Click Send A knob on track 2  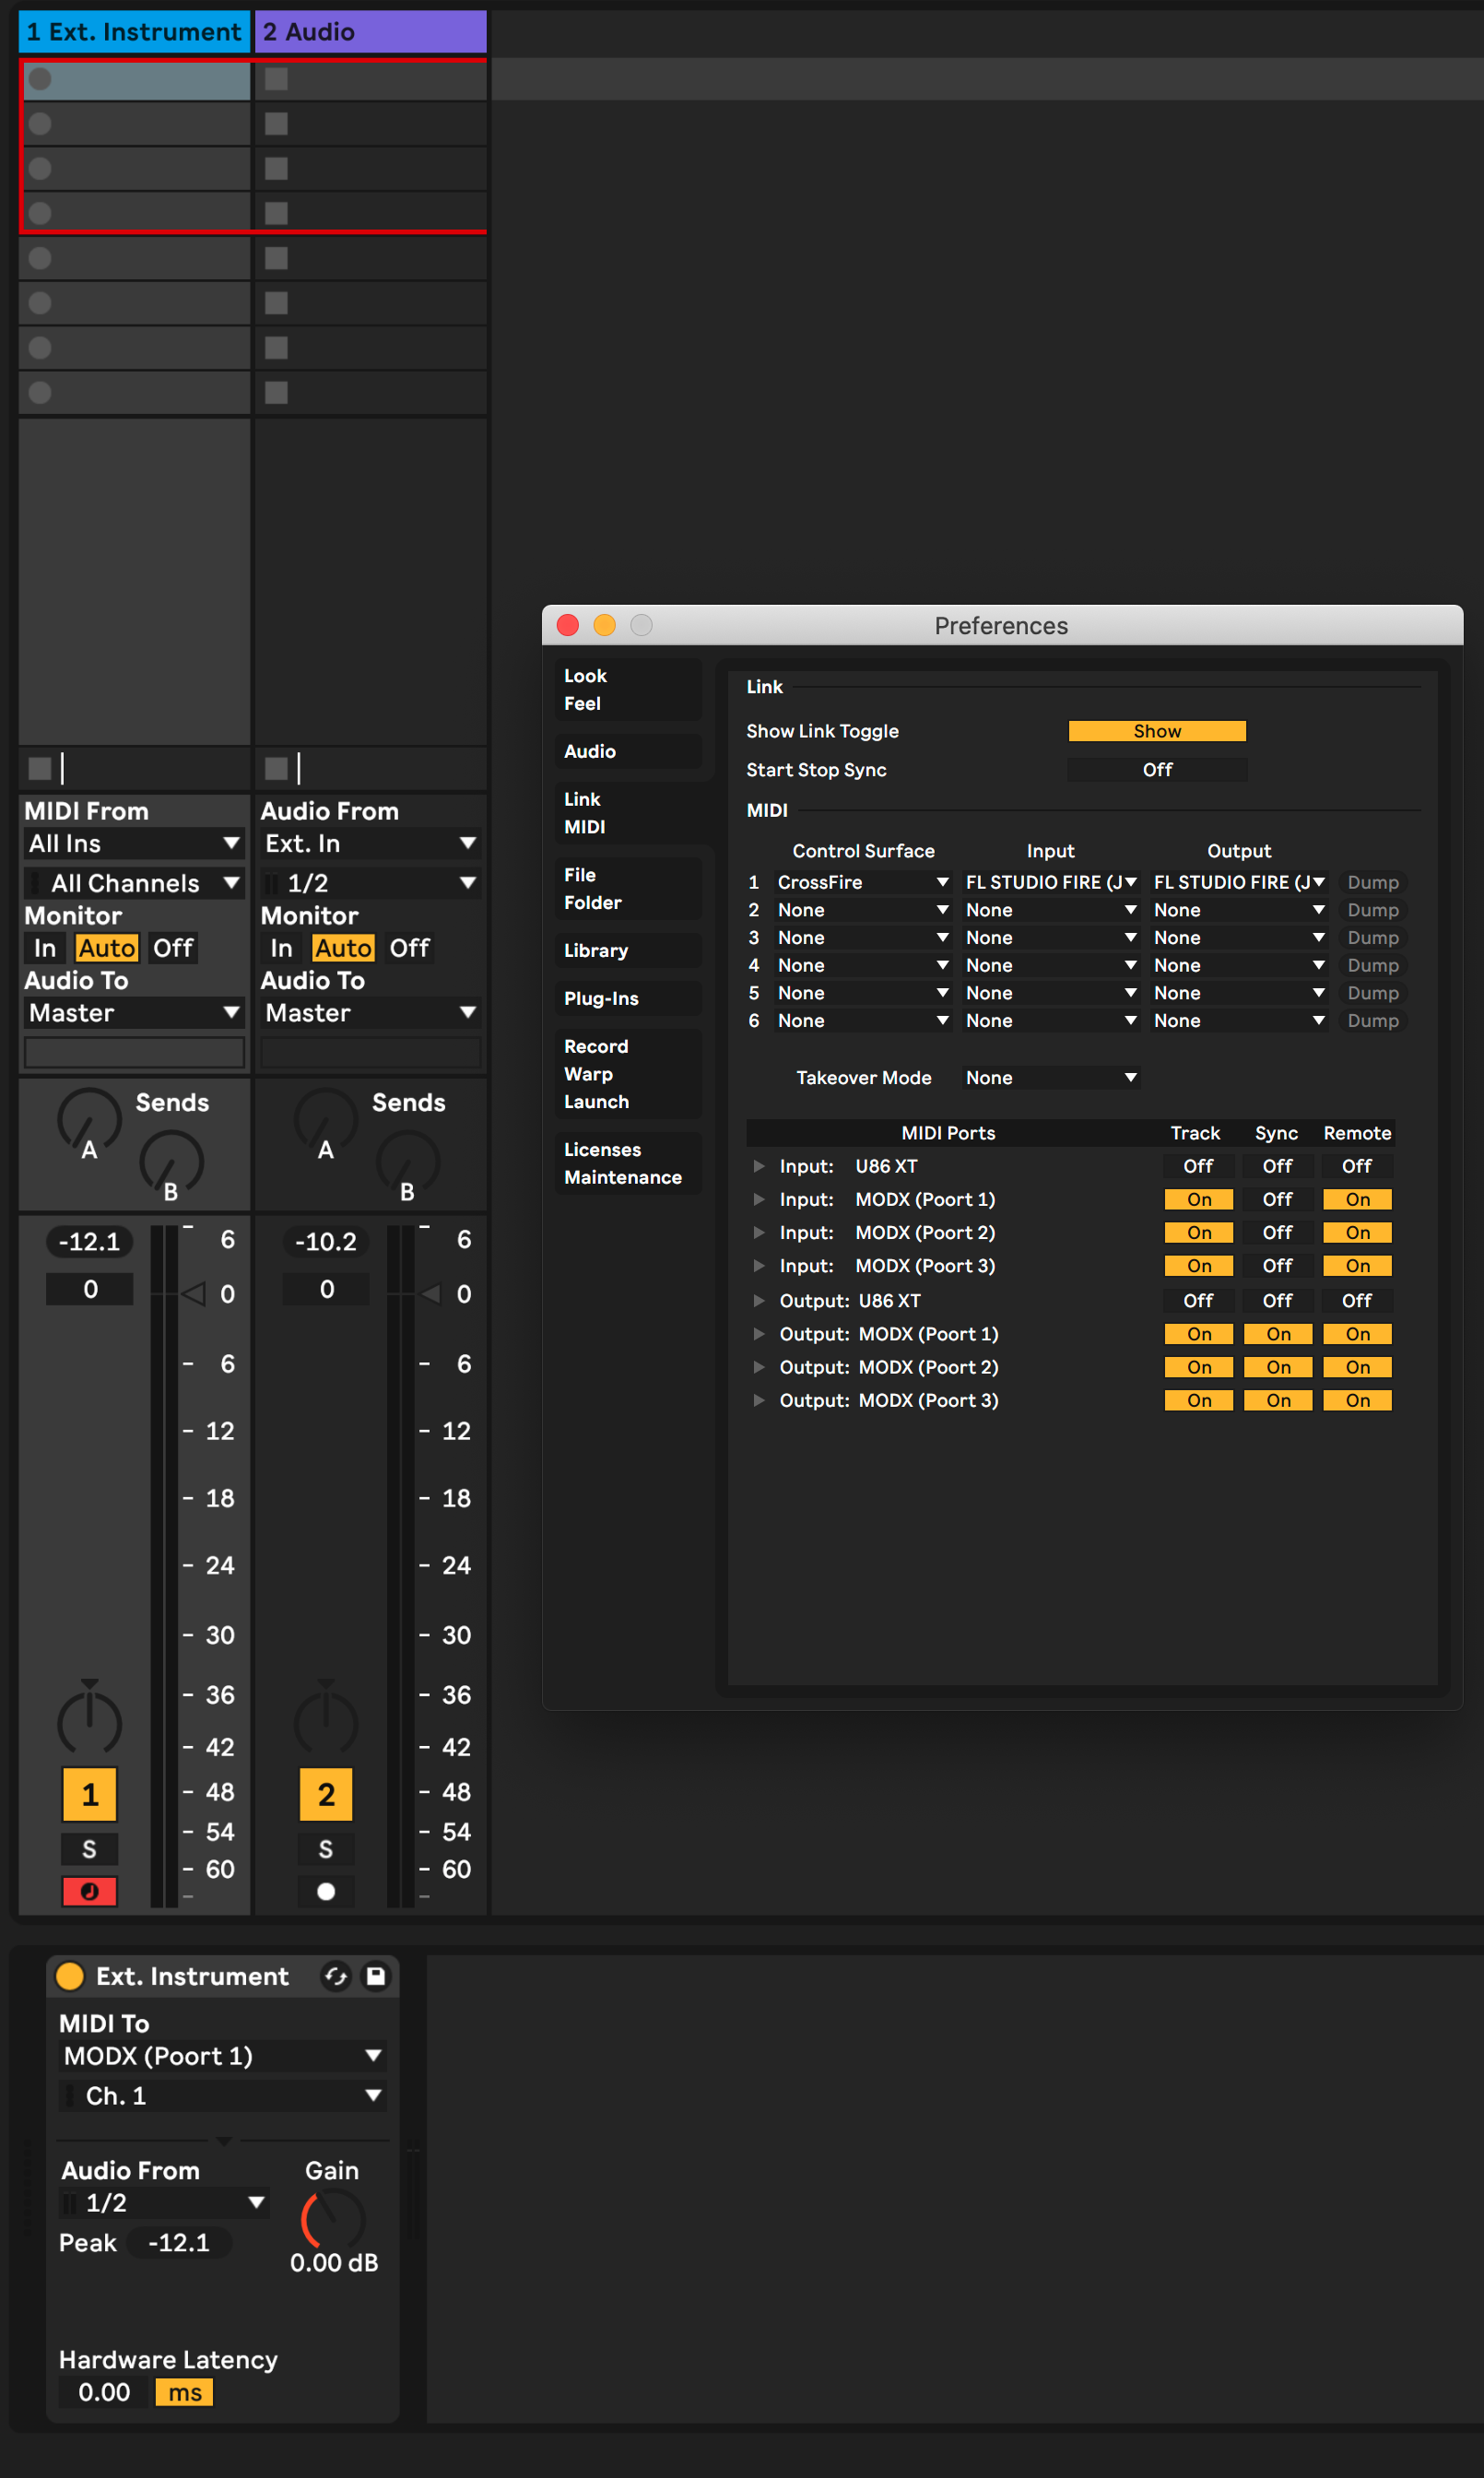point(326,1120)
